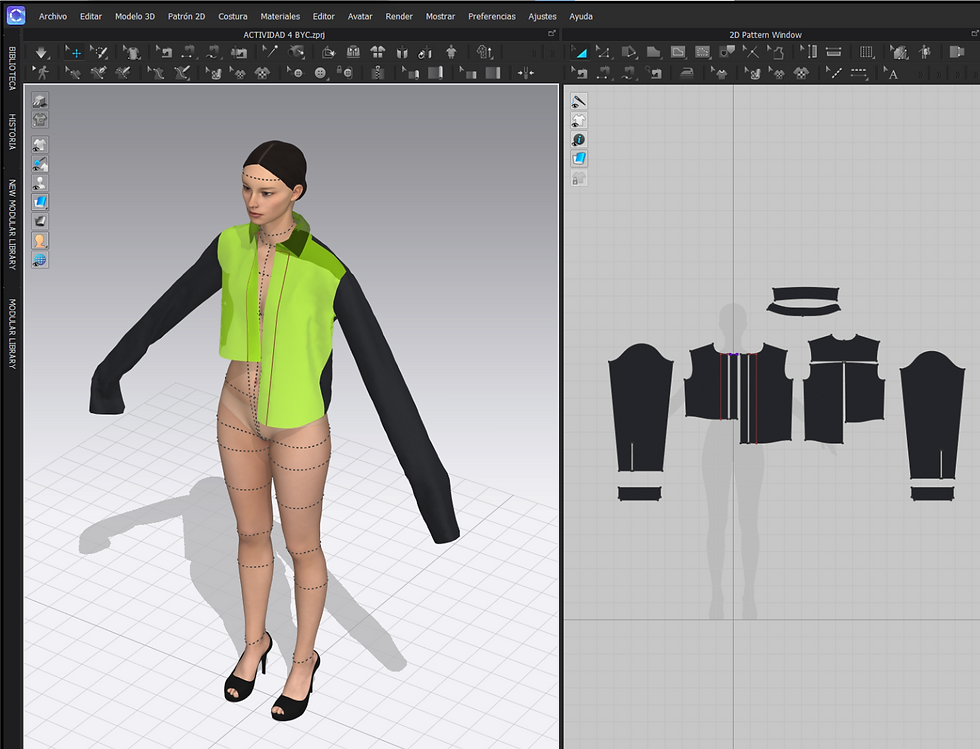
Task: Expand the HISTORIA side panel
Action: (13, 132)
